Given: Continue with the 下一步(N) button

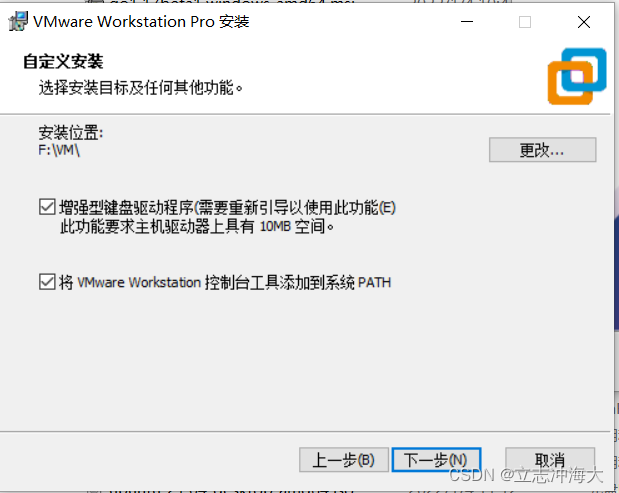Looking at the screenshot, I should [436, 459].
